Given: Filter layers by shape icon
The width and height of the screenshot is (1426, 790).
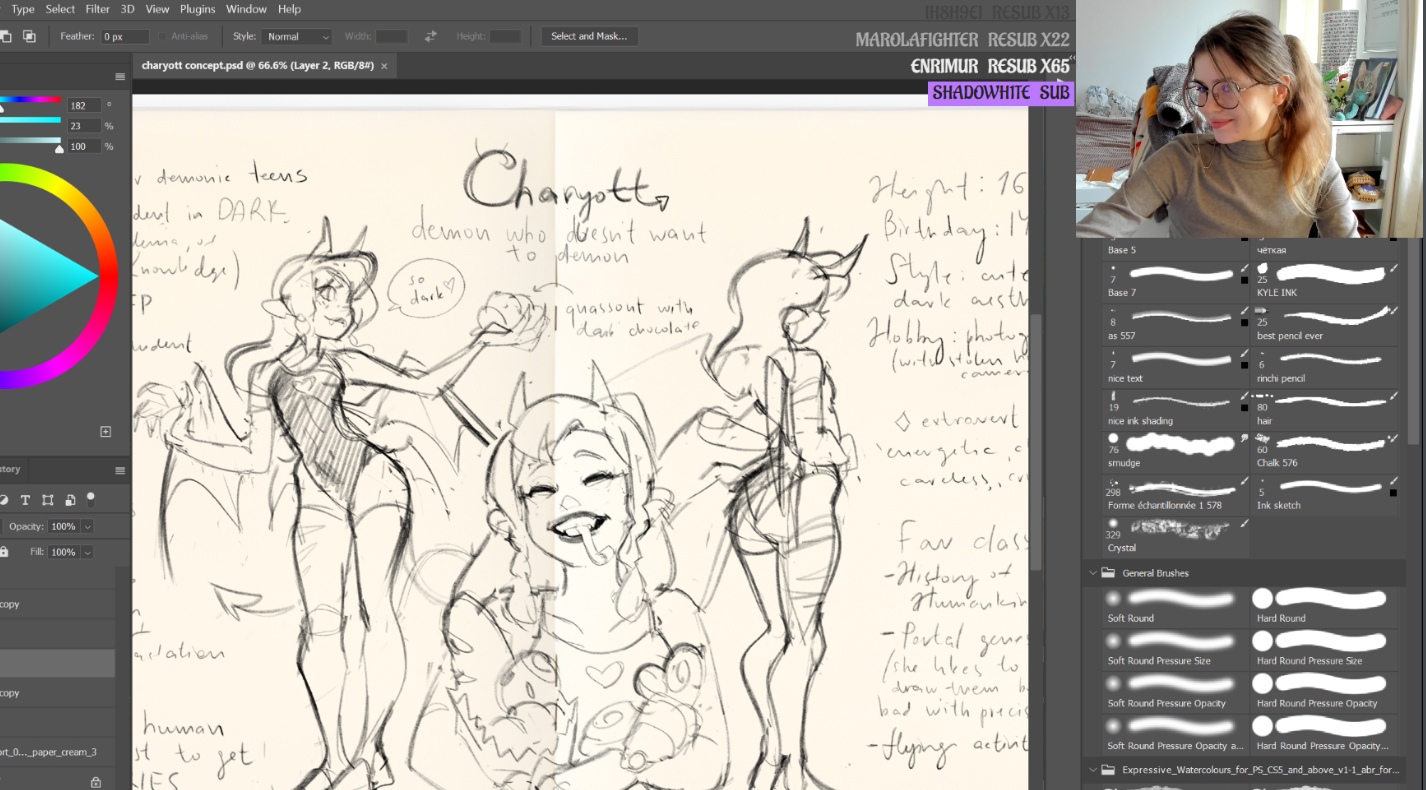Looking at the screenshot, I should click(x=47, y=500).
